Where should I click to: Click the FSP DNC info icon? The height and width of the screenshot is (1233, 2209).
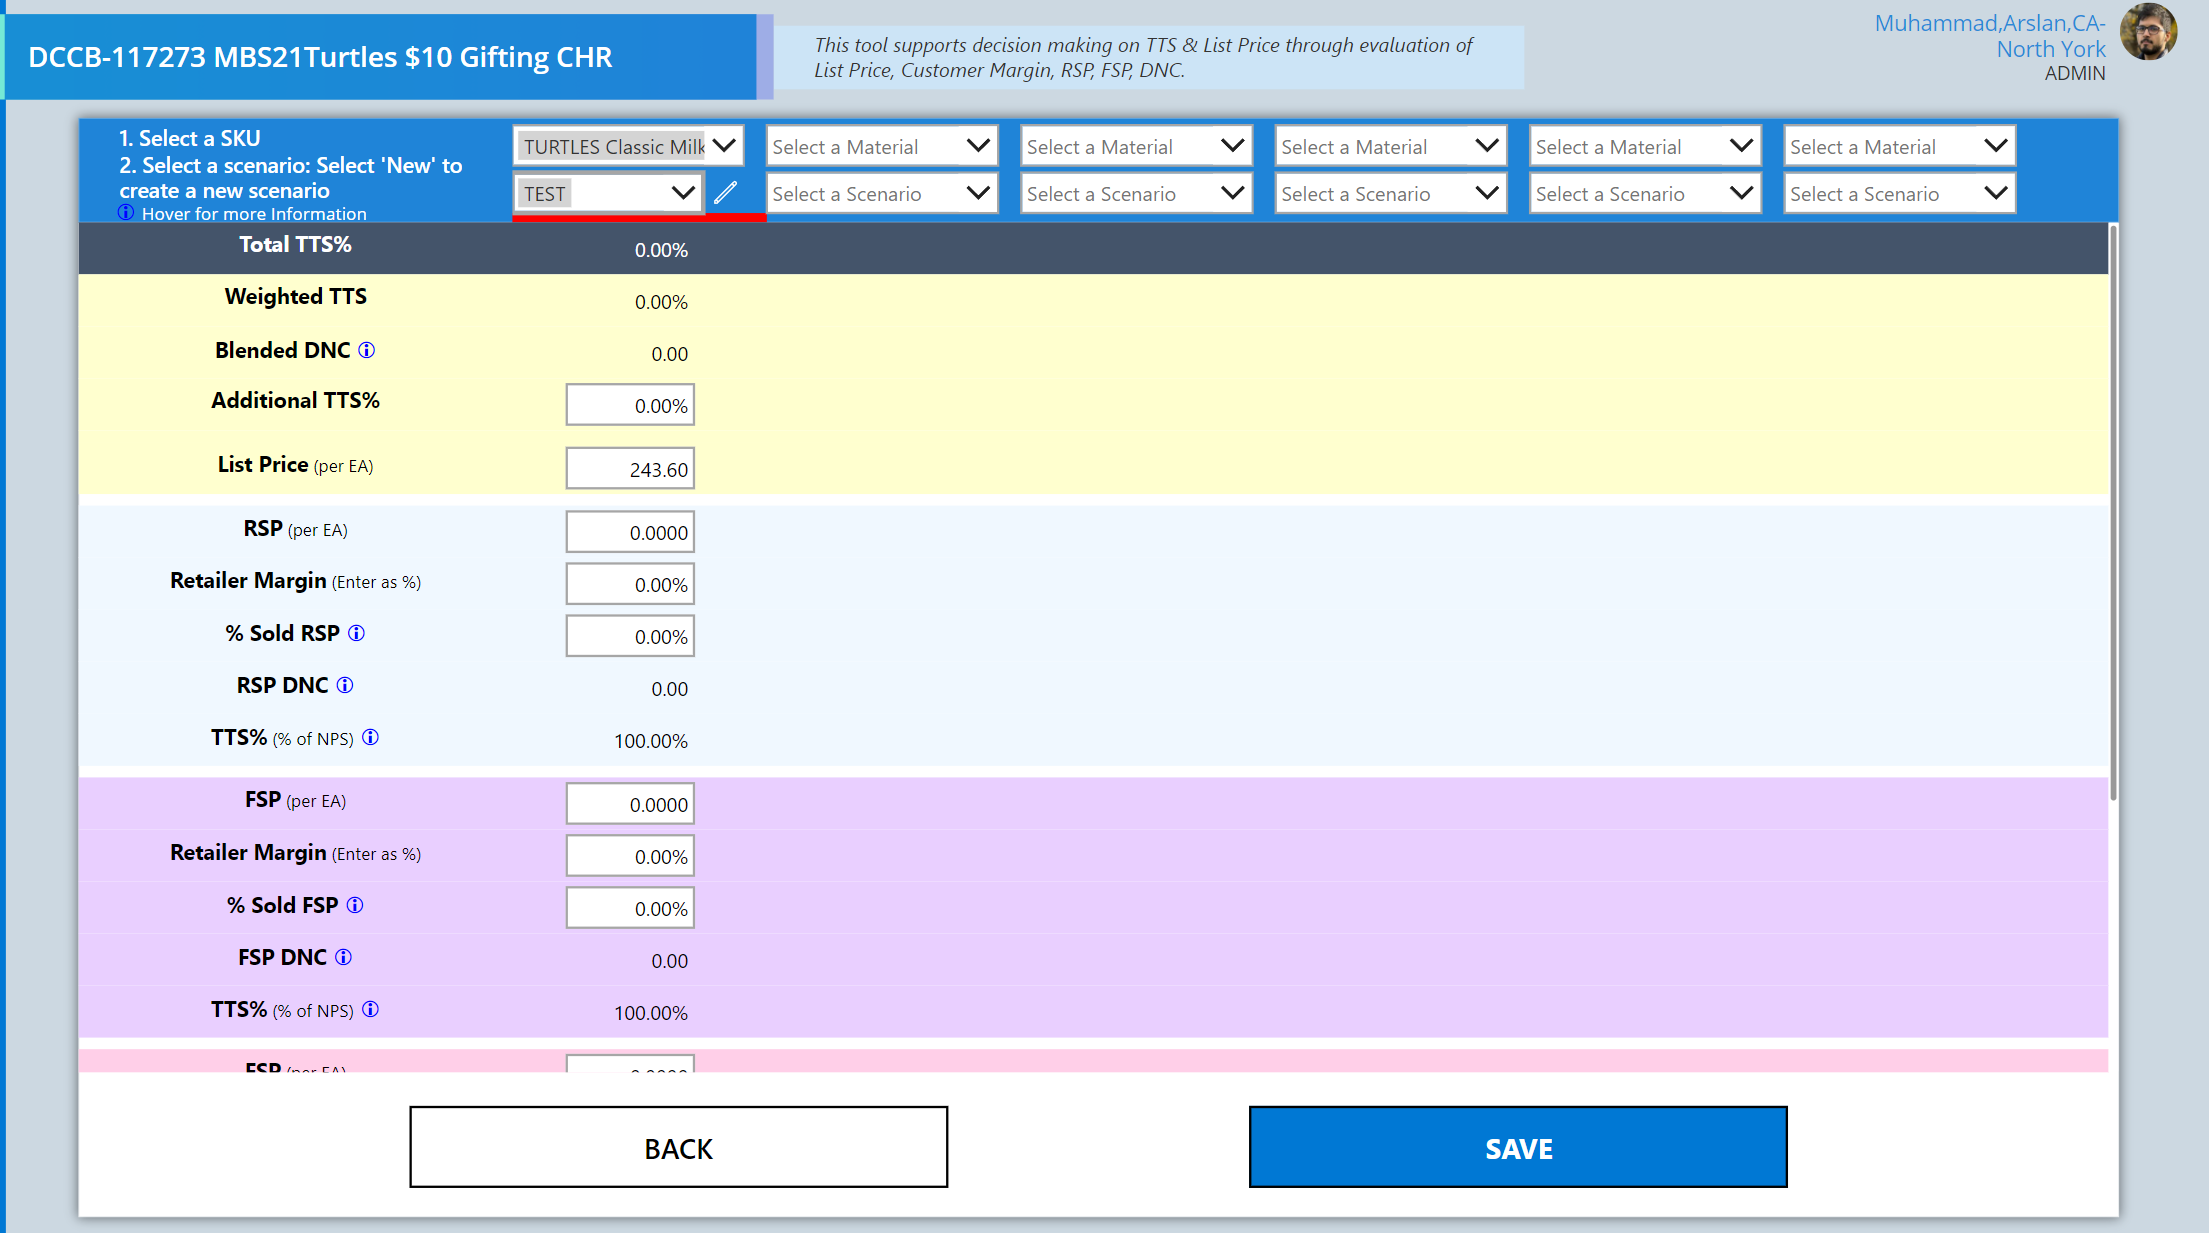(x=343, y=957)
